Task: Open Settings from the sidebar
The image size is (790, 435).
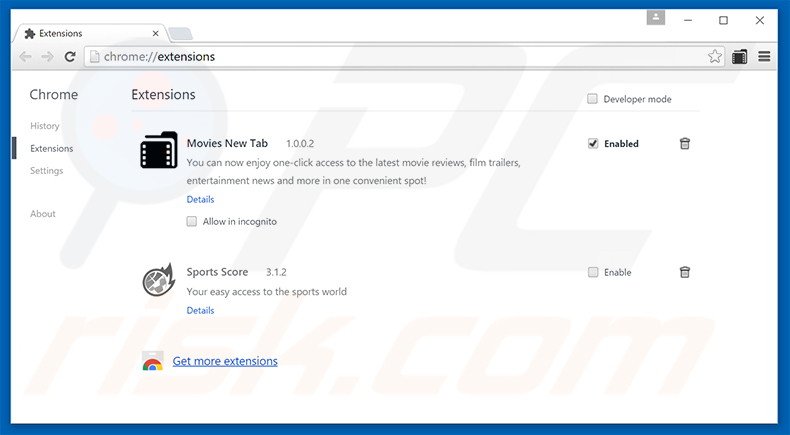Action: point(46,171)
